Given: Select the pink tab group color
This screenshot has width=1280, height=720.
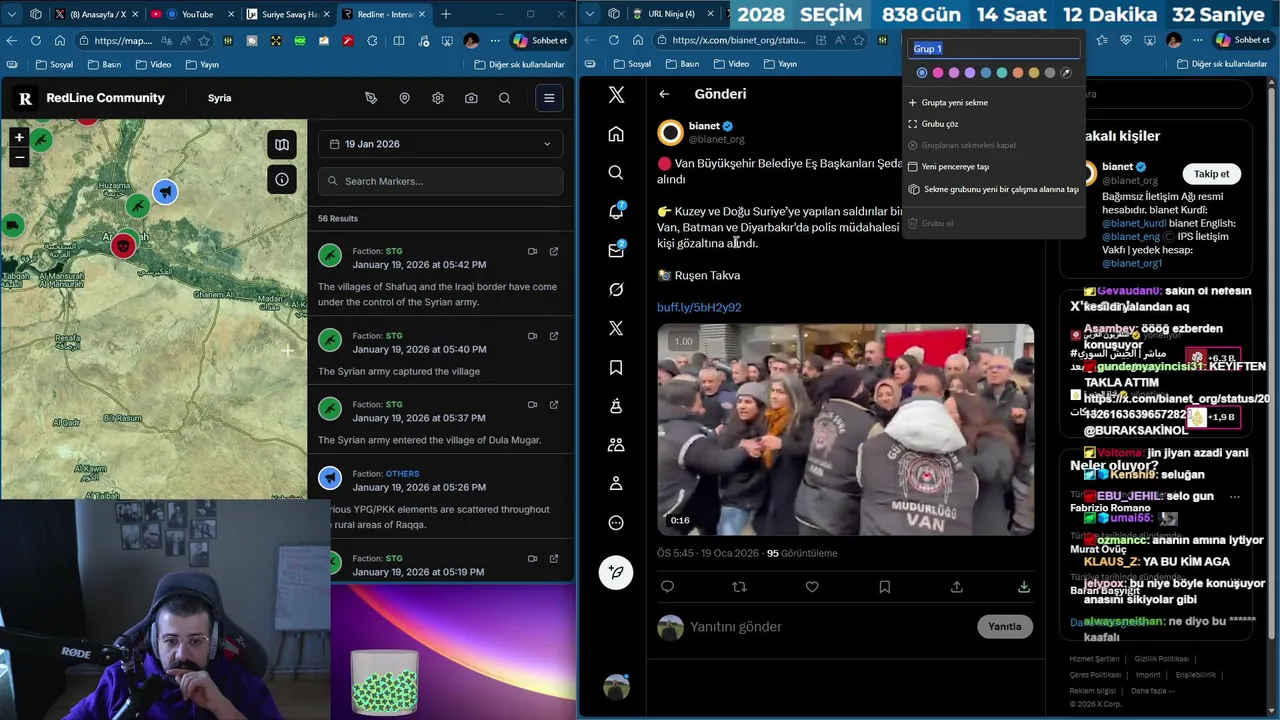Looking at the screenshot, I should tap(938, 73).
